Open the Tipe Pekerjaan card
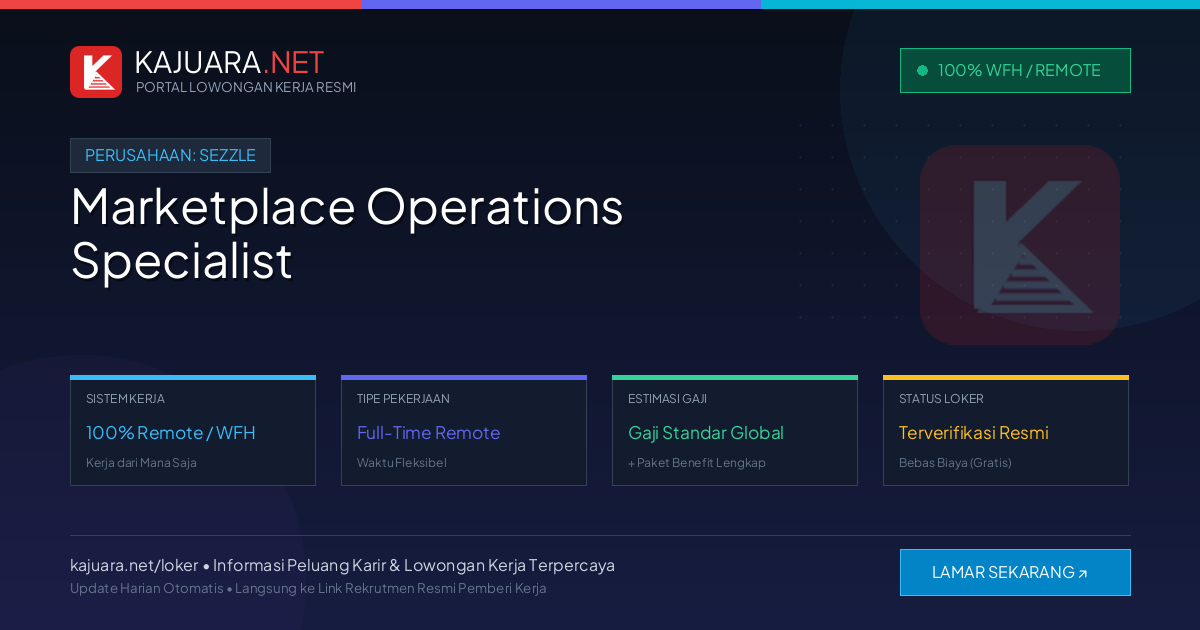 point(464,430)
